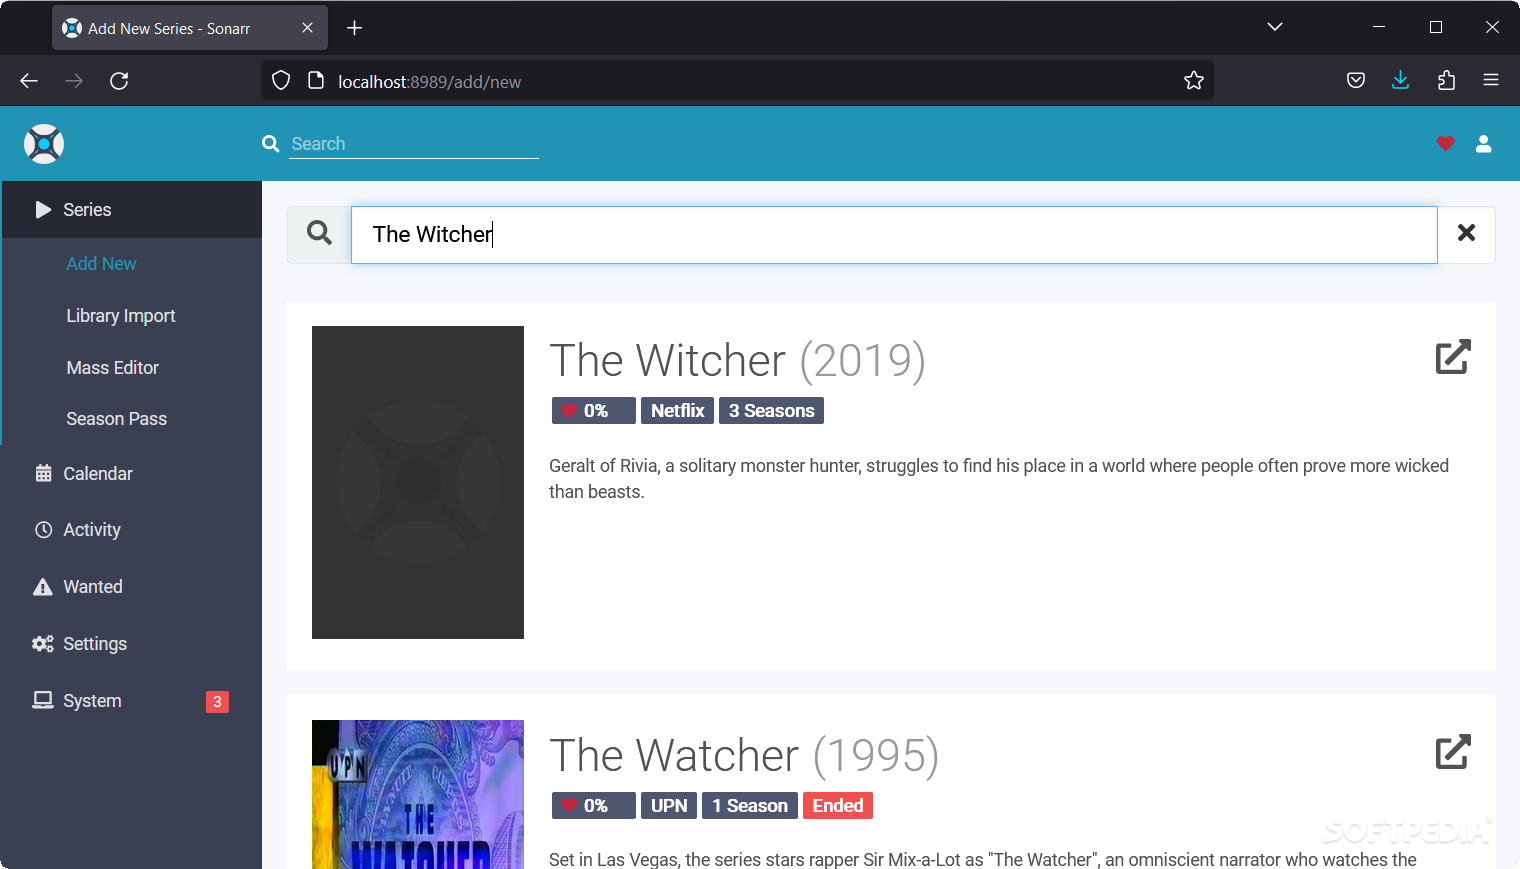
Task: Click the header Search input field
Action: 414,144
